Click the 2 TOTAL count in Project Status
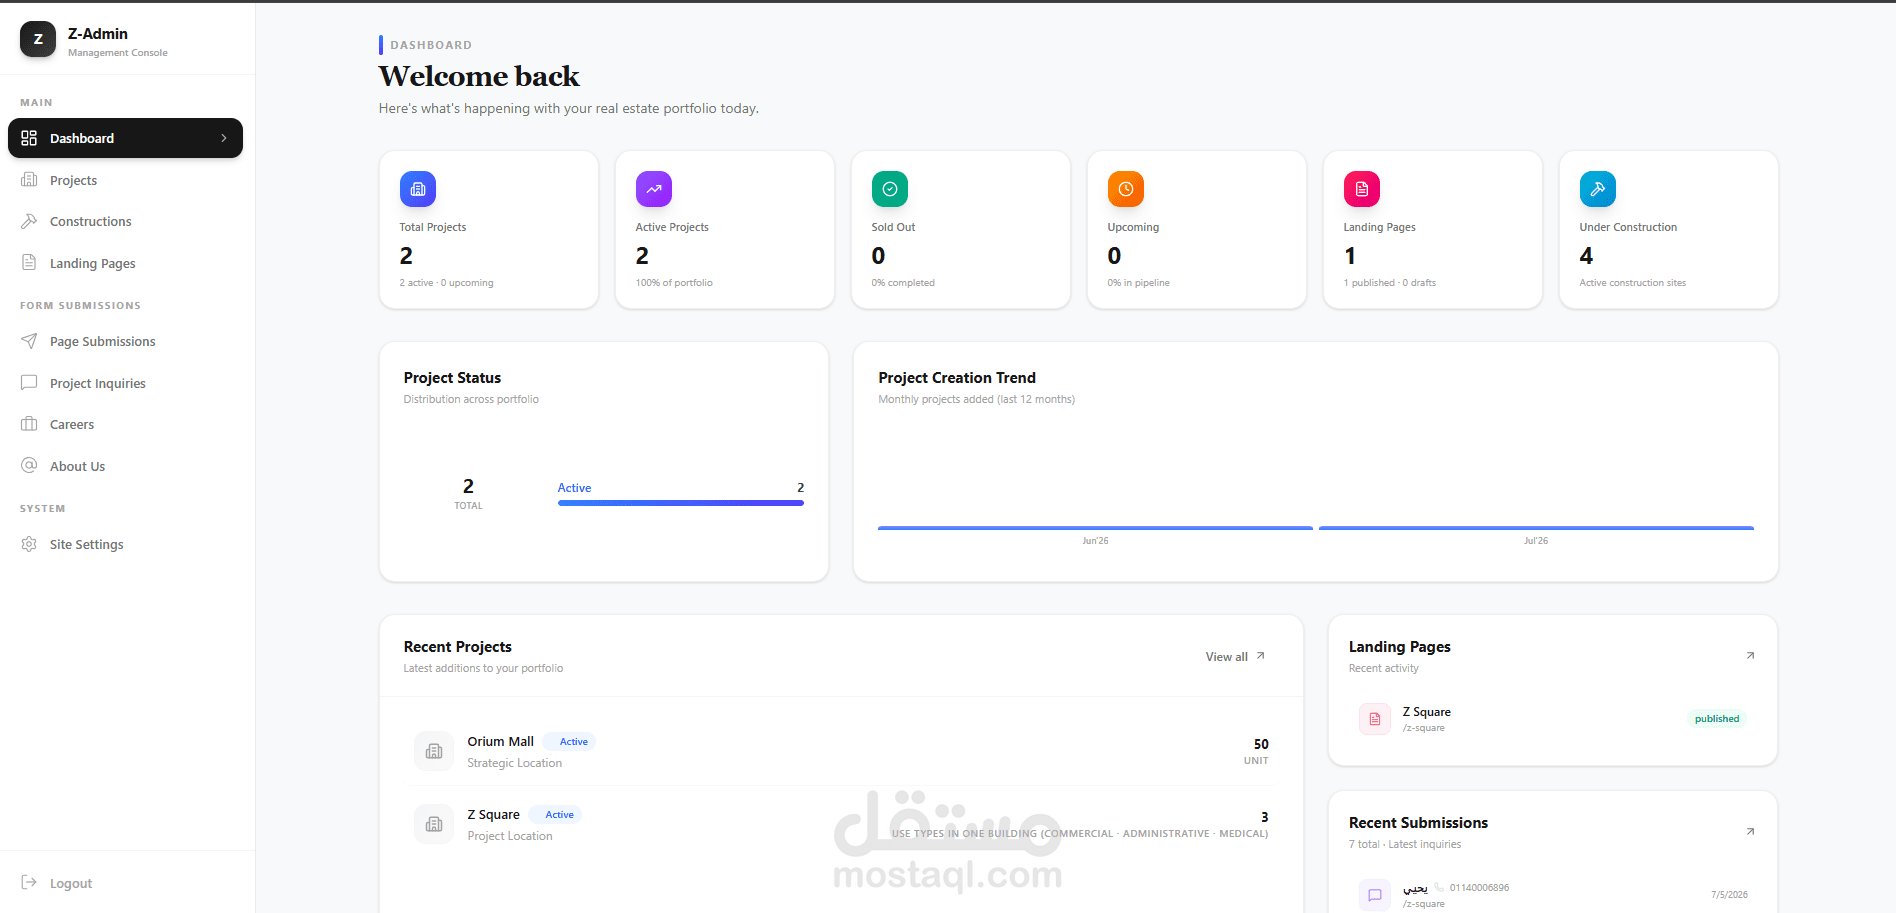The height and width of the screenshot is (913, 1896). click(468, 493)
